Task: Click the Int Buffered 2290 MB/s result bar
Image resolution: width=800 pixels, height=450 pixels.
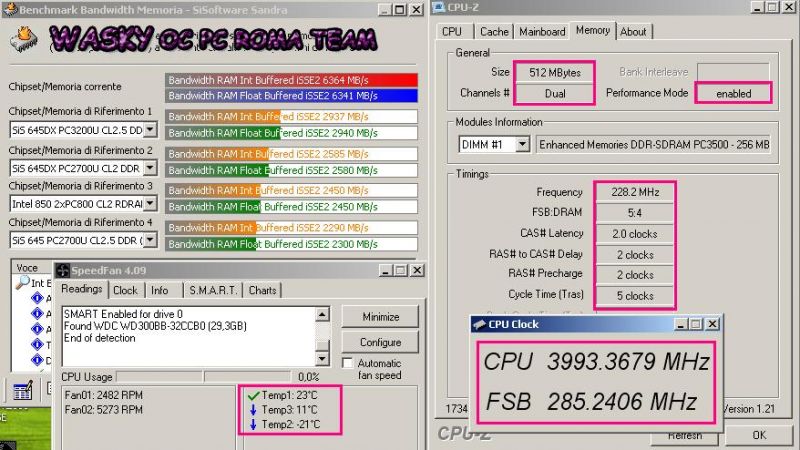Action: click(291, 228)
